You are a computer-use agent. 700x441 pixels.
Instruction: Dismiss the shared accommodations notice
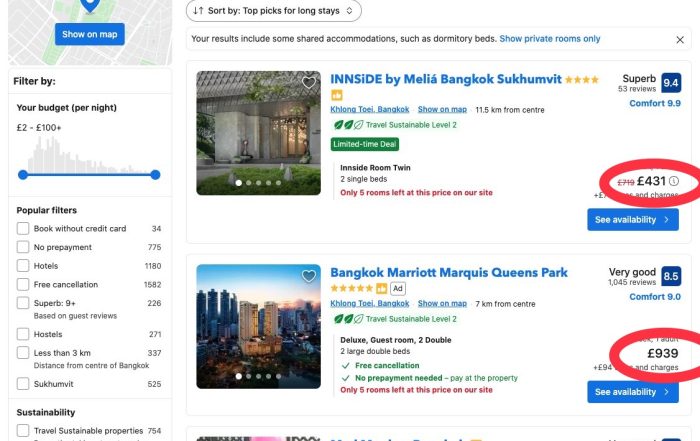point(679,40)
